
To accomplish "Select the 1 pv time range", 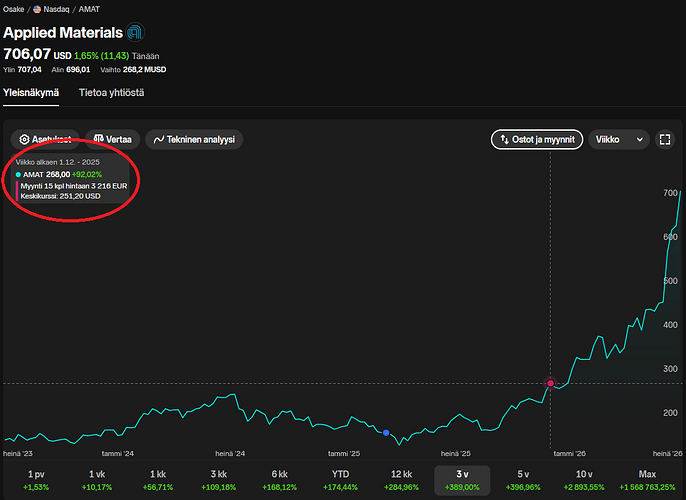I will coord(36,480).
